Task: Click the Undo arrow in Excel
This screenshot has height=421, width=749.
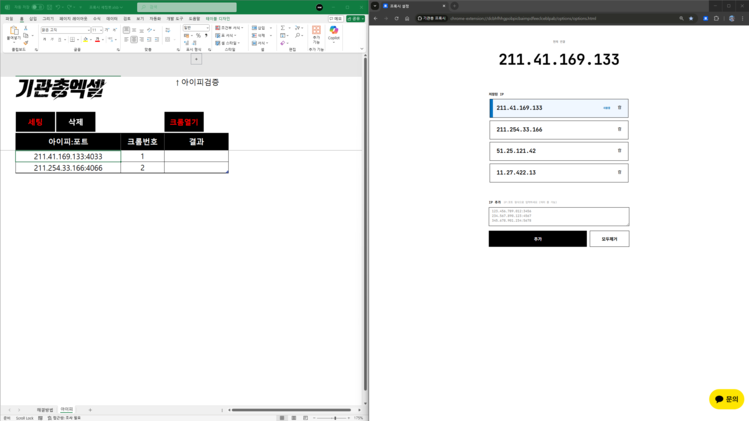Action: tap(58, 7)
